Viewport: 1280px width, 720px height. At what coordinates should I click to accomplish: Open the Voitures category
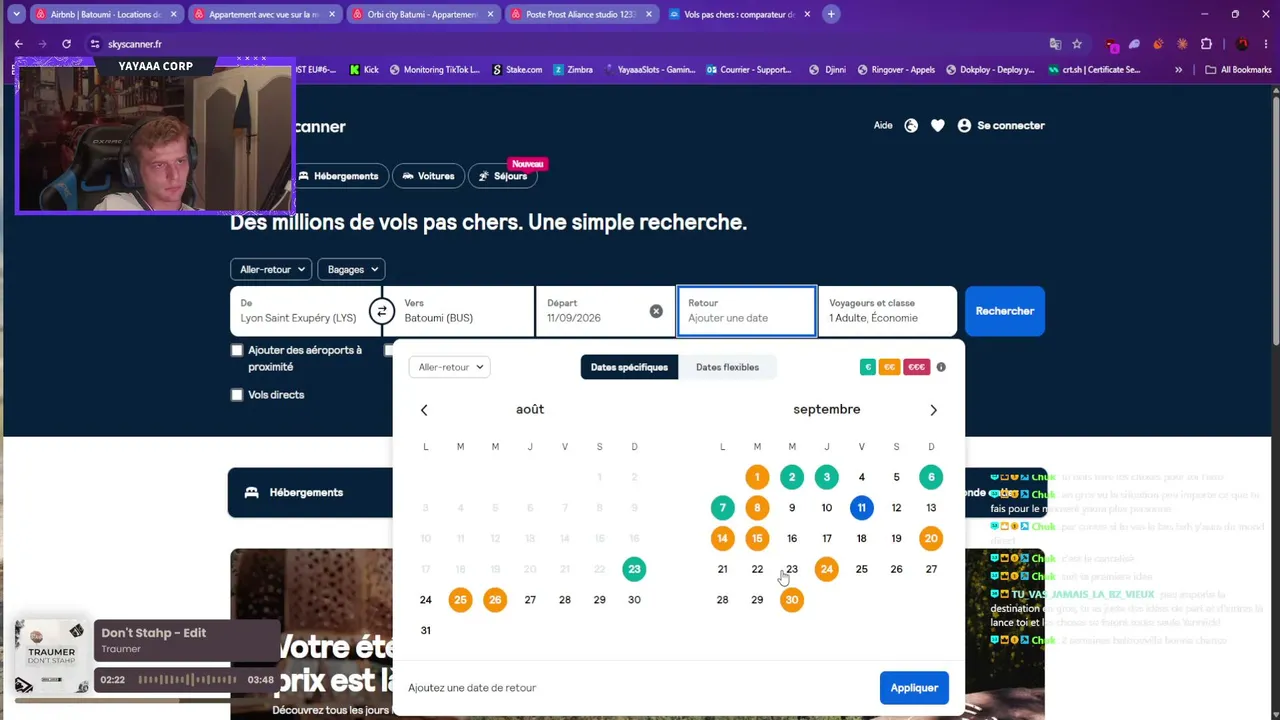coord(428,176)
